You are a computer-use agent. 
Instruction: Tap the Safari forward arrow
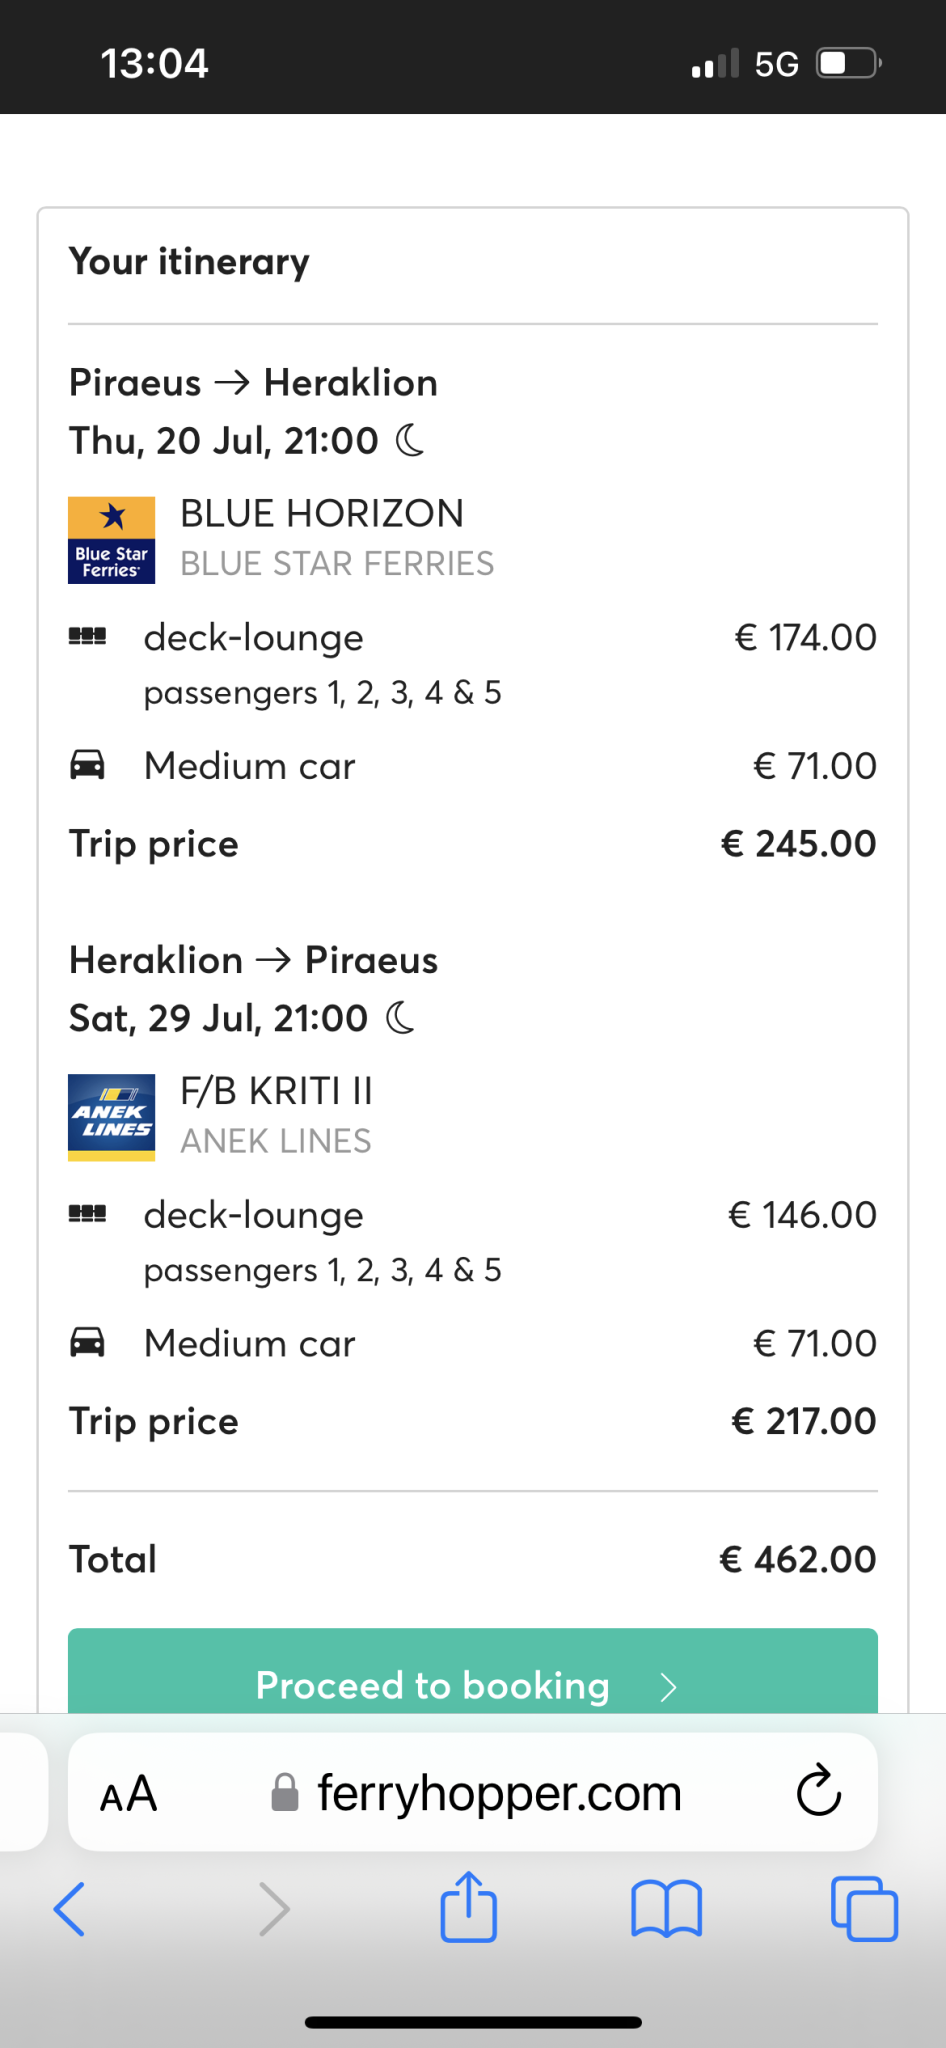pos(274,1909)
